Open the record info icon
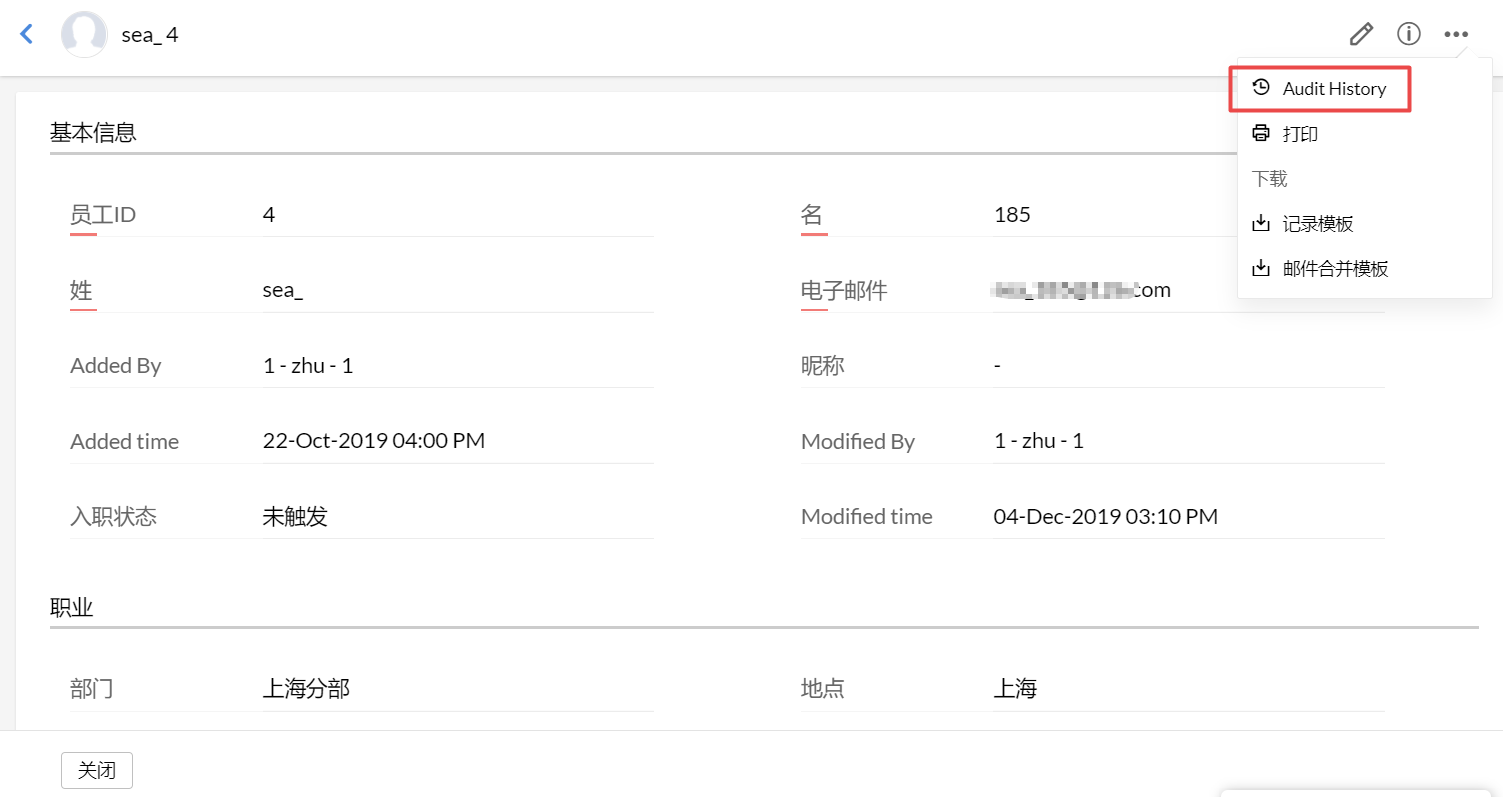Viewport: 1503px width, 797px height. 1409,34
